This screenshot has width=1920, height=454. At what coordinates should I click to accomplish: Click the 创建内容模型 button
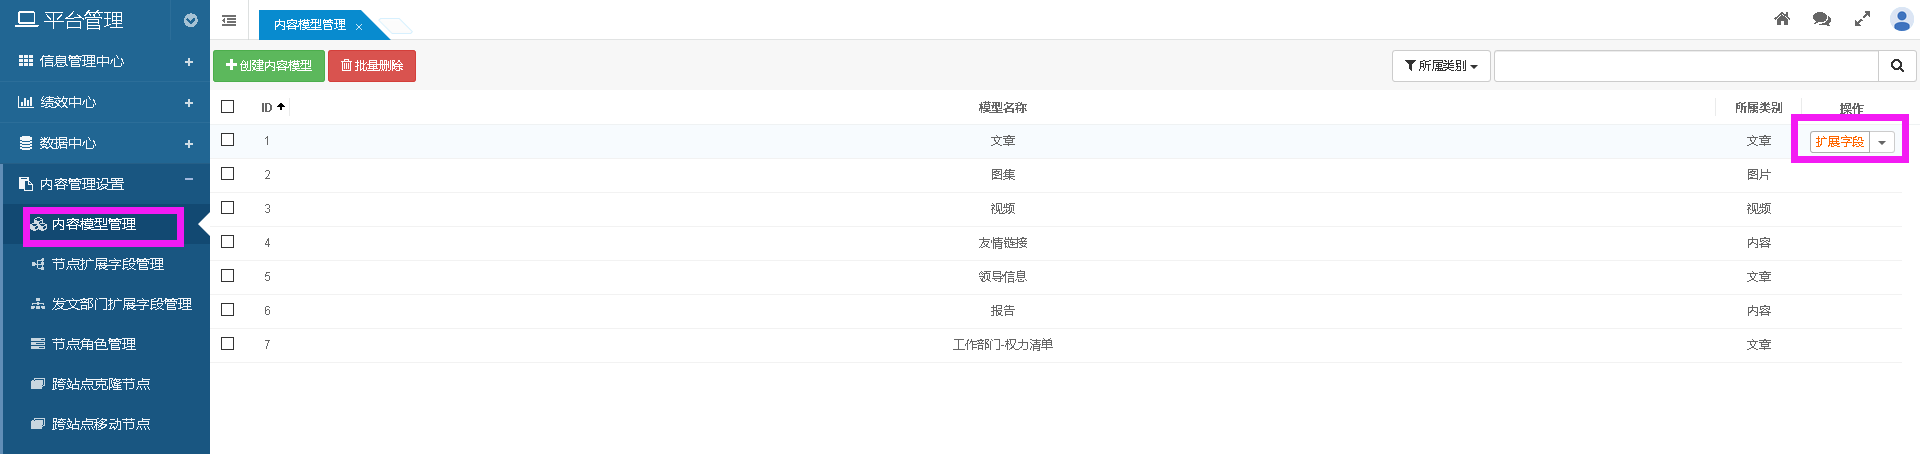click(269, 66)
